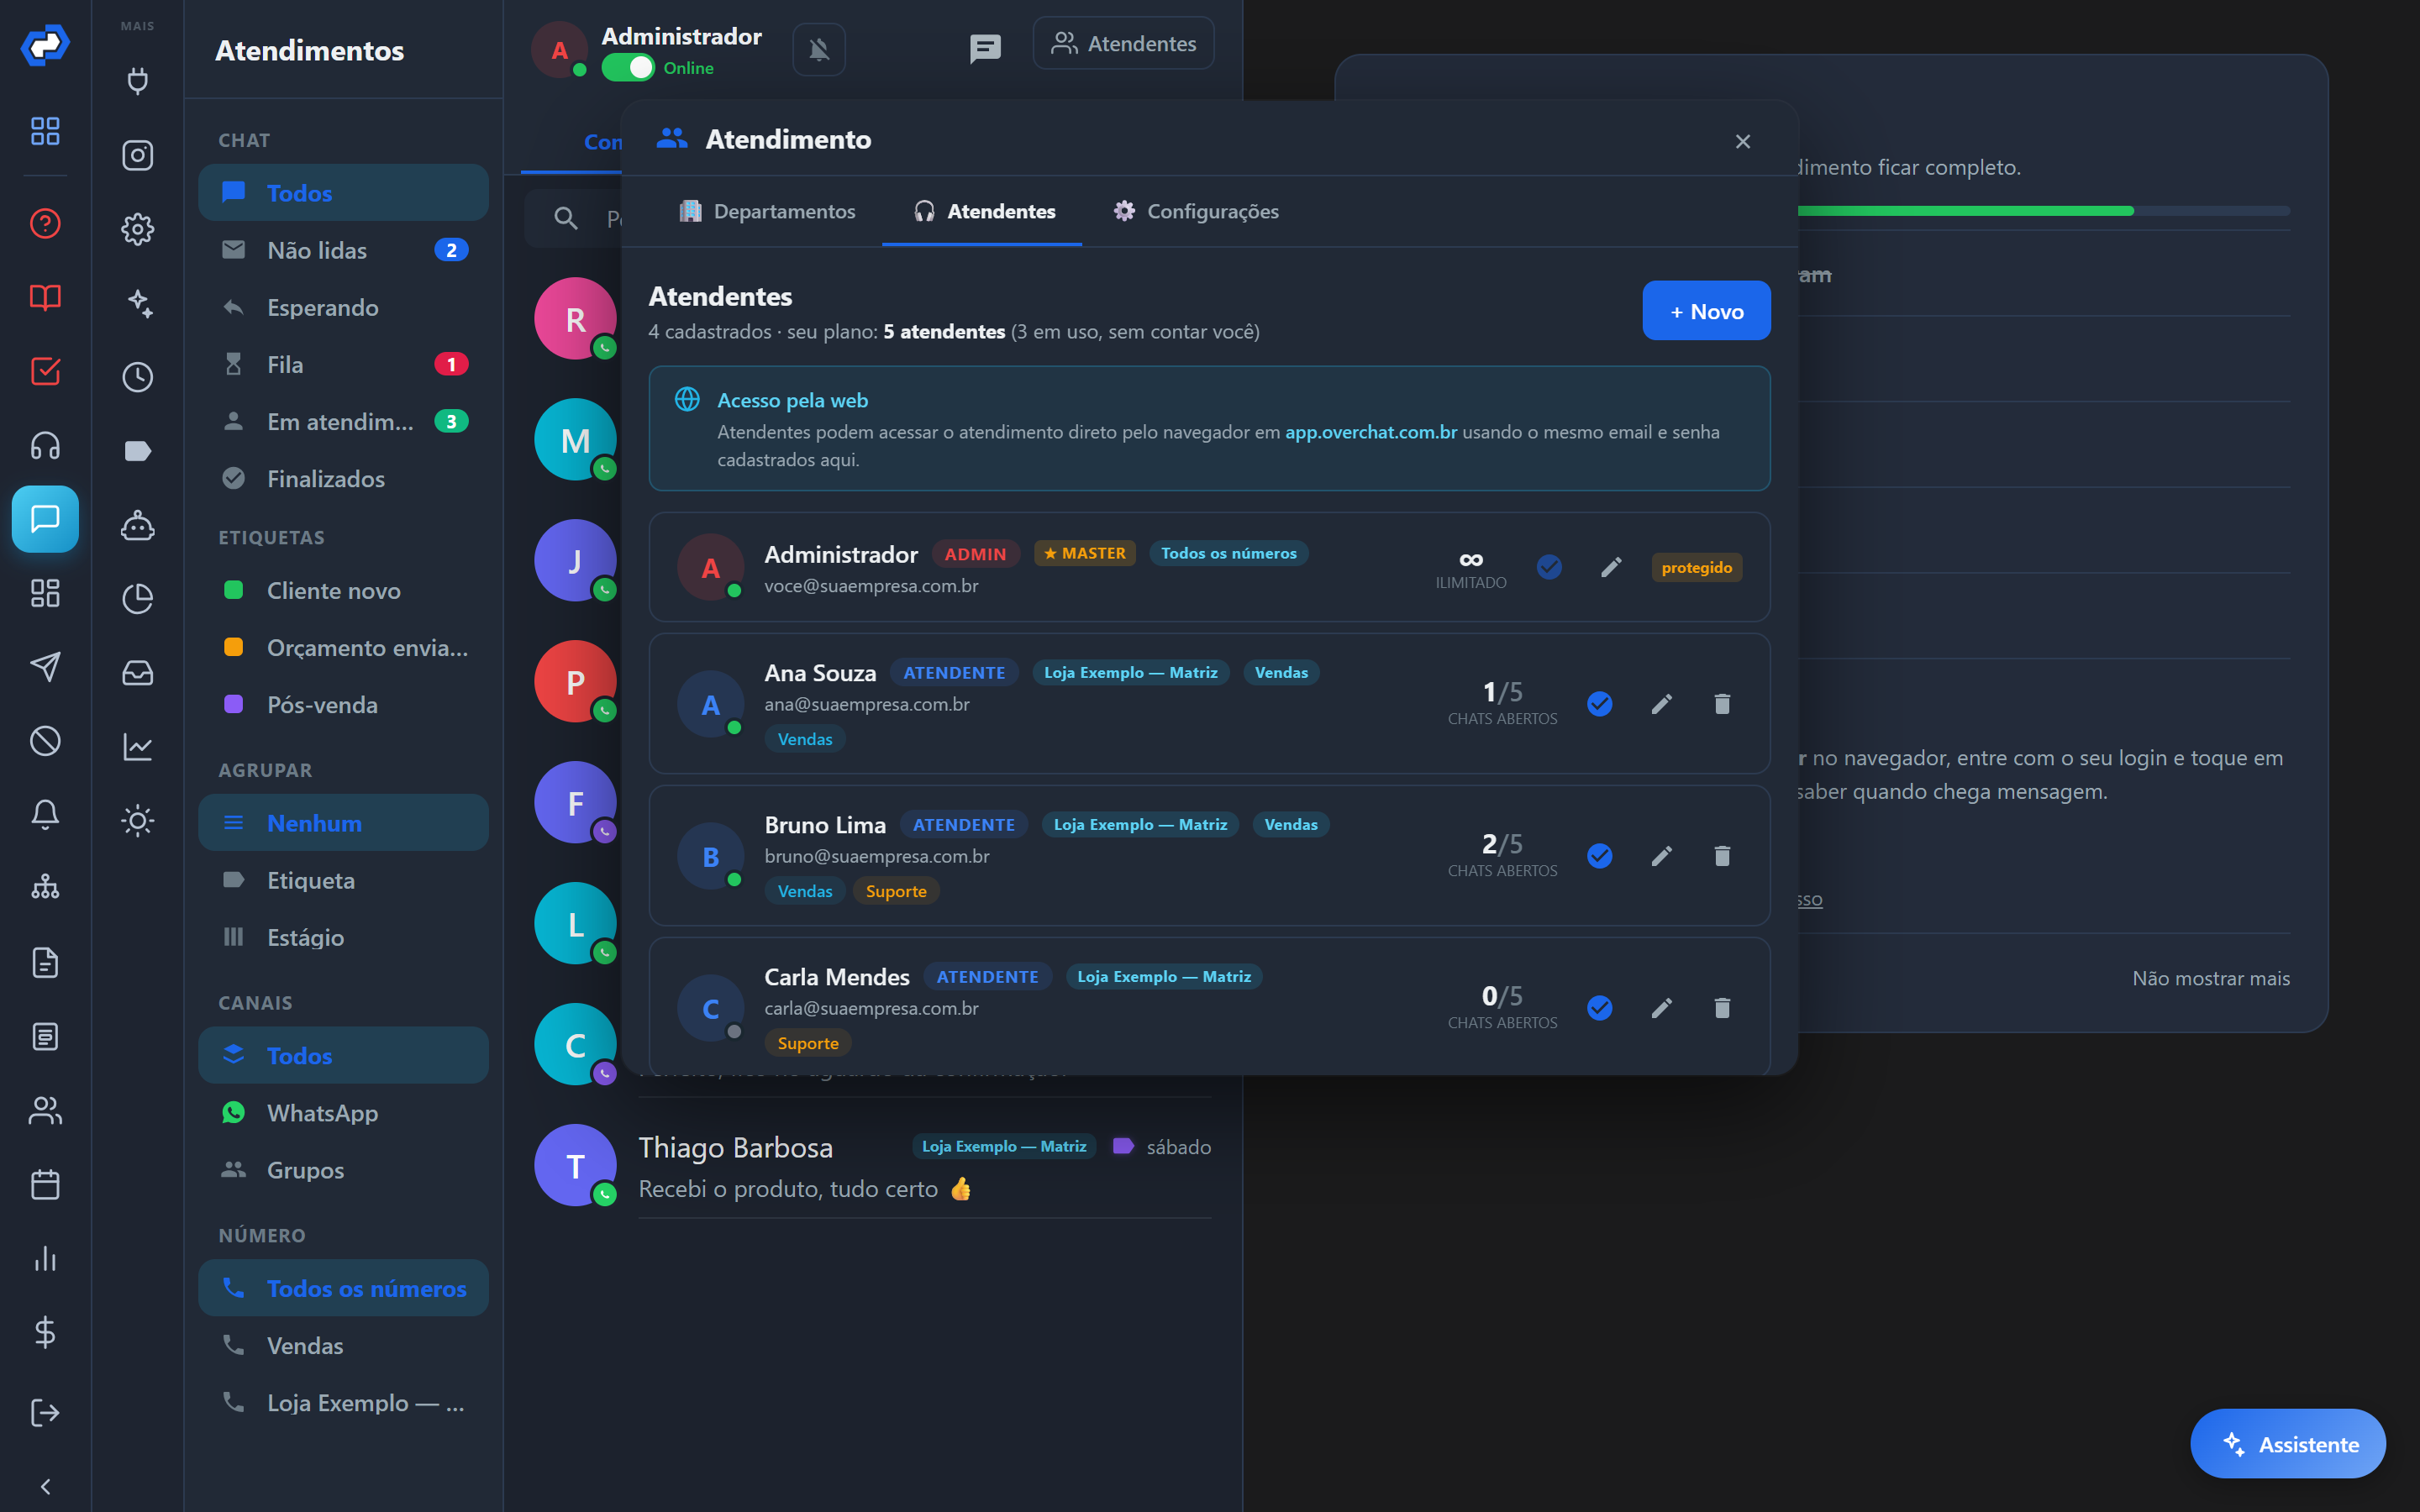Image resolution: width=2420 pixels, height=1512 pixels.
Task: Toggle Carla Mendes's active check mark
Action: pos(1600,1008)
